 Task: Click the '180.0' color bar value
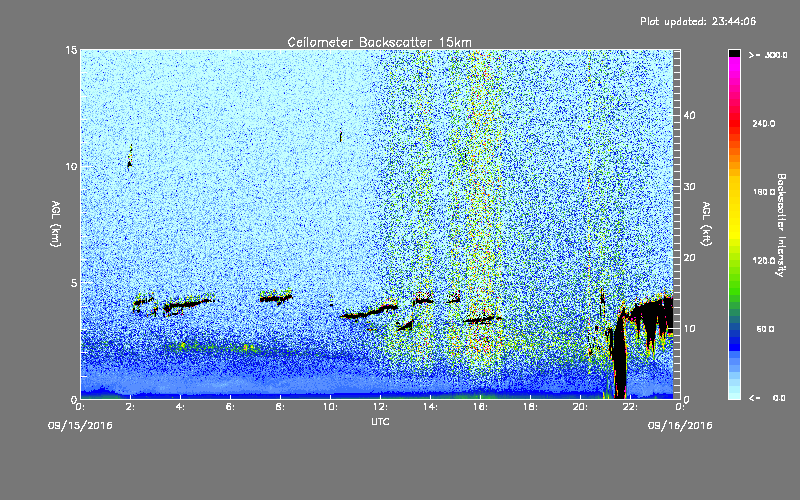[x=764, y=192]
